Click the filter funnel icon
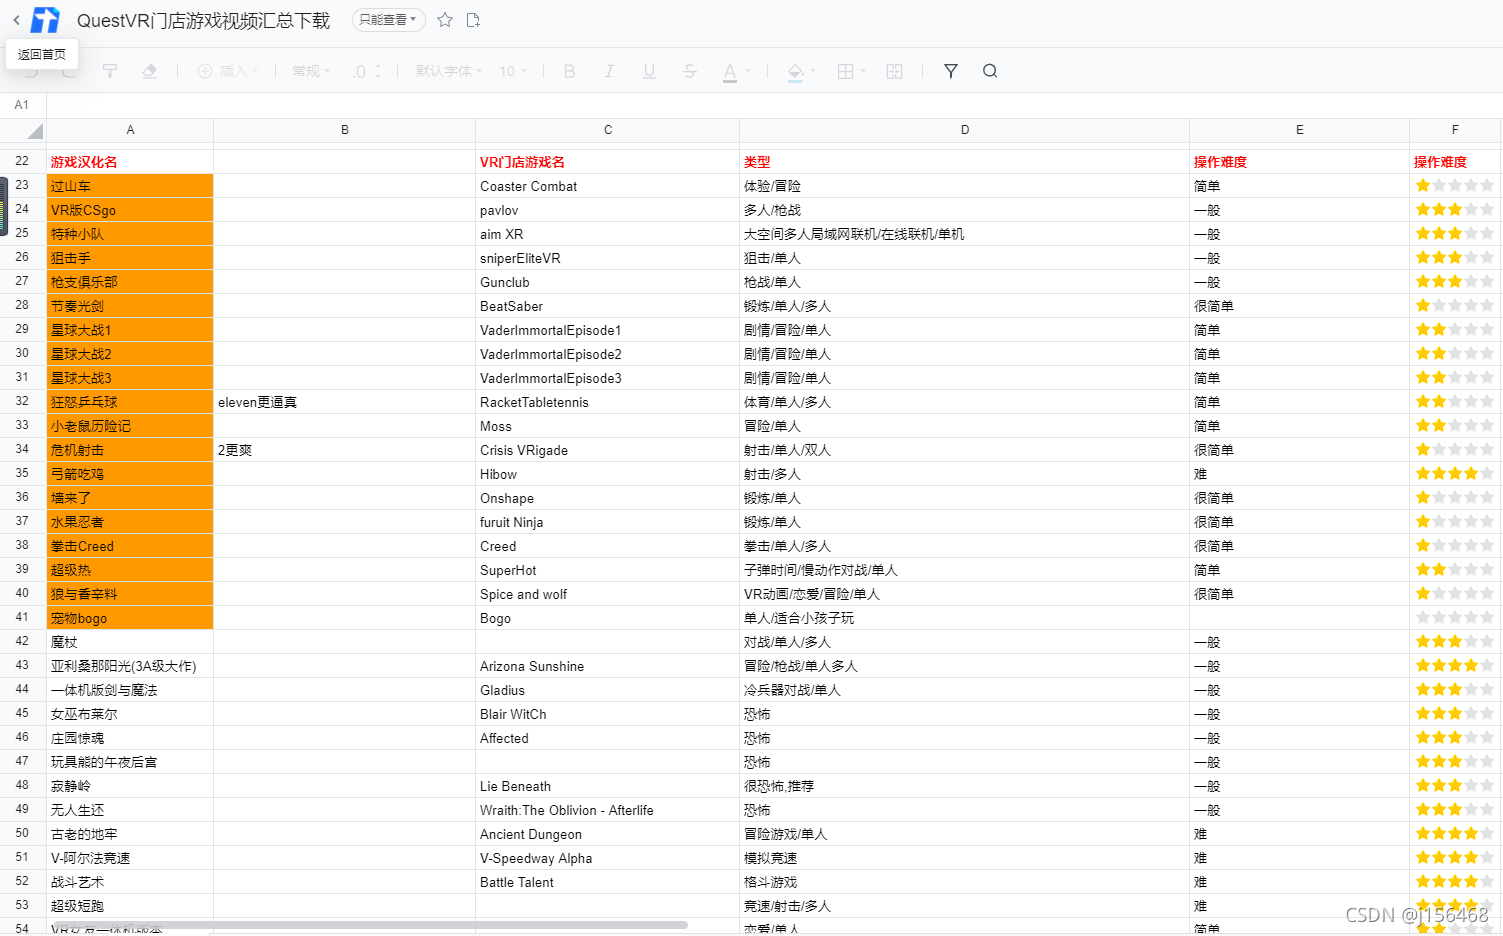This screenshot has height=936, width=1503. pos(951,71)
